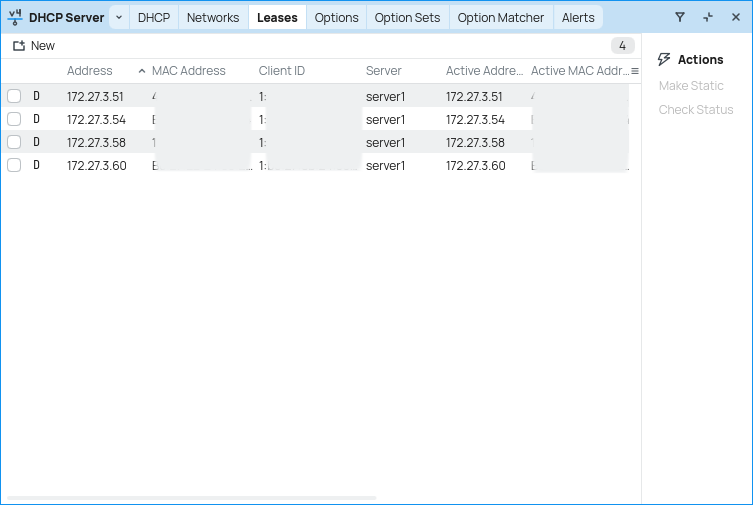Click the horizontal scrollbar at bottom
This screenshot has width=753, height=505.
pyautogui.click(x=192, y=498)
